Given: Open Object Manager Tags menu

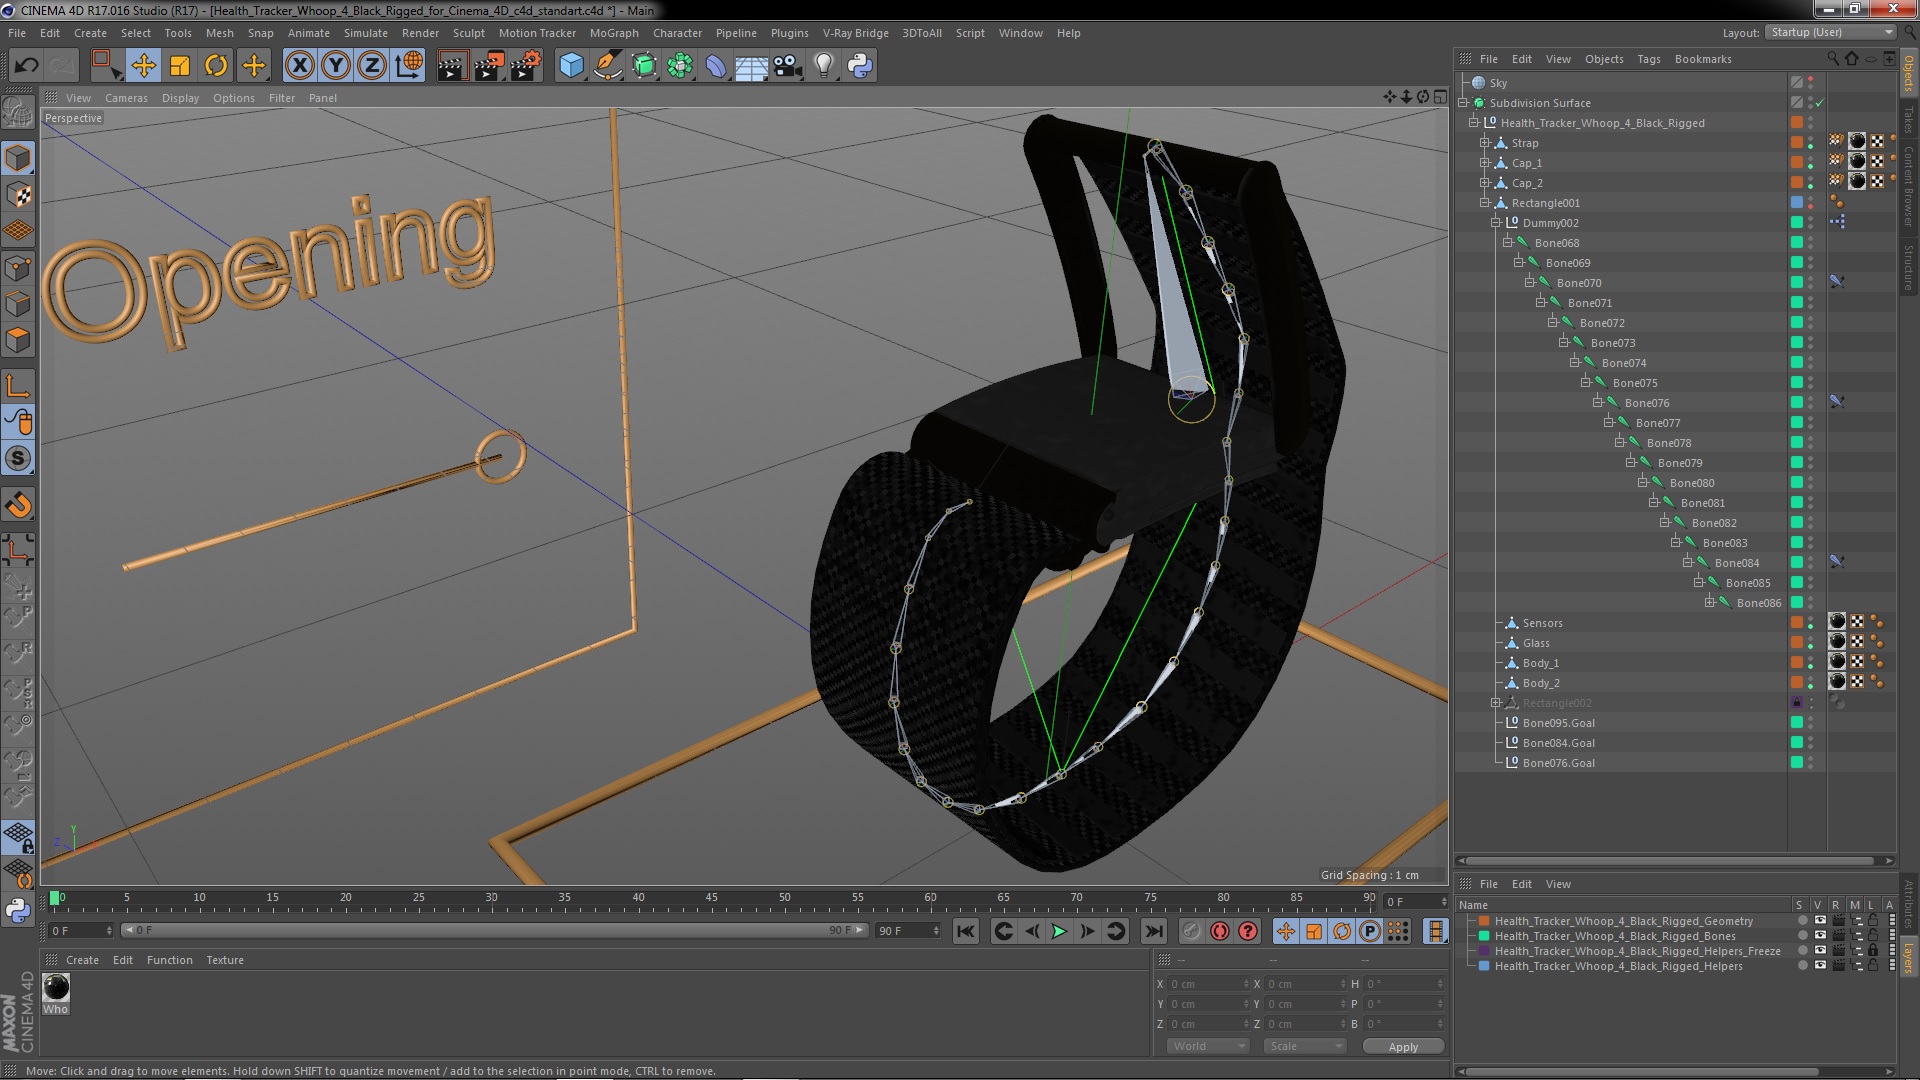Looking at the screenshot, I should click(x=1648, y=59).
